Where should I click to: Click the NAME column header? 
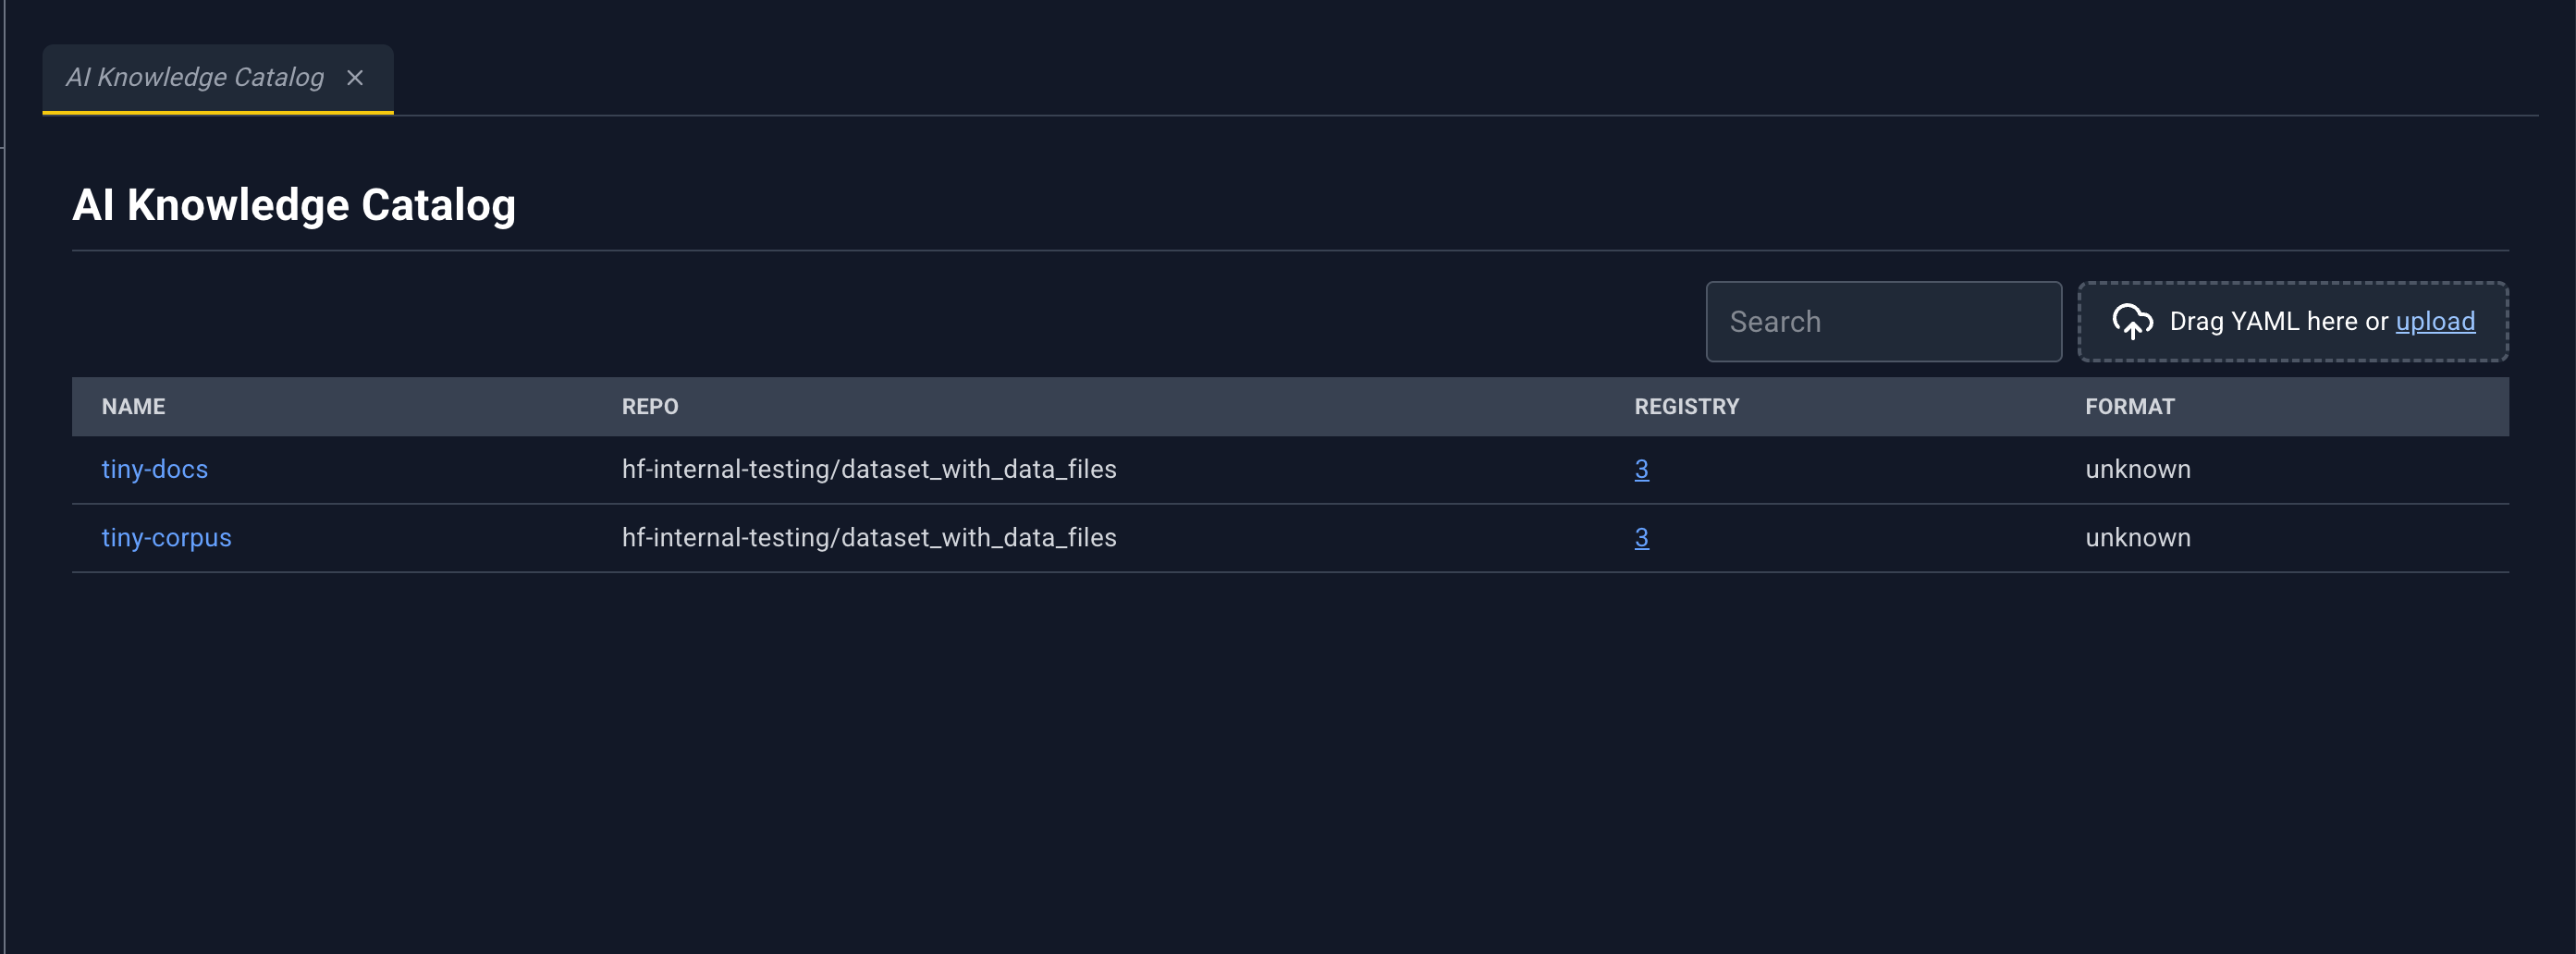click(133, 407)
